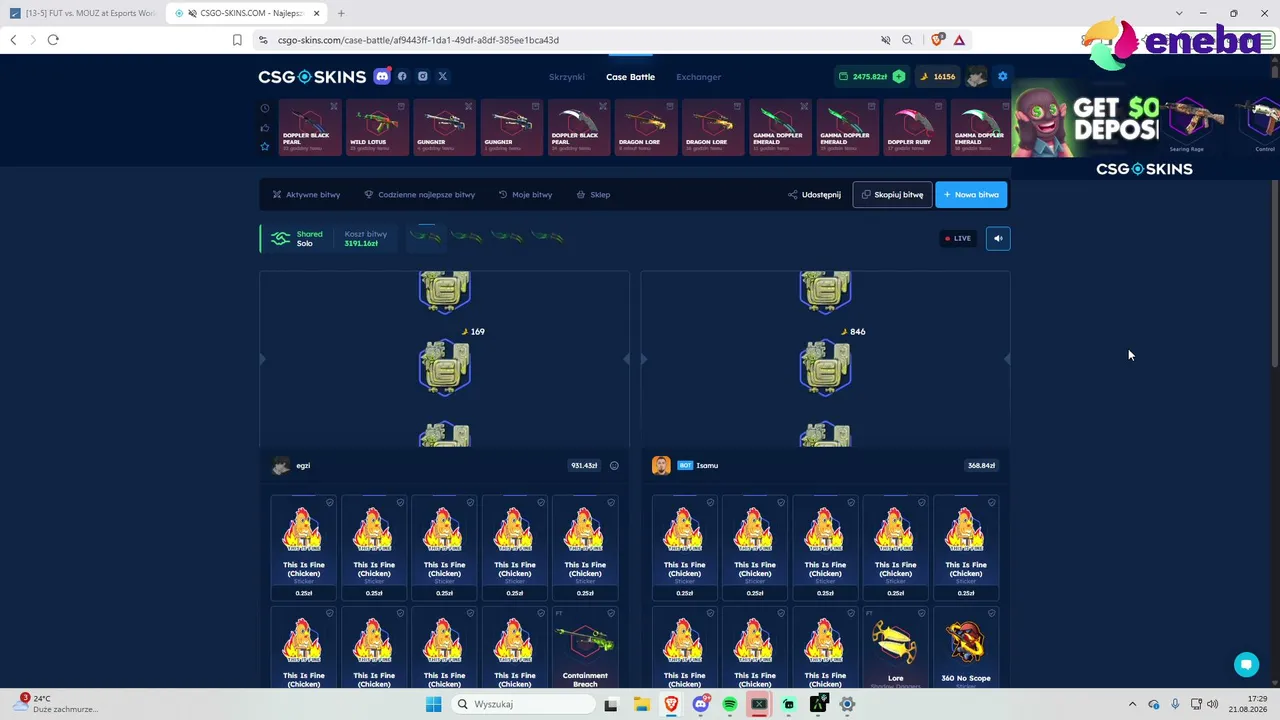
Task: Reload the page
Action: pos(53,40)
